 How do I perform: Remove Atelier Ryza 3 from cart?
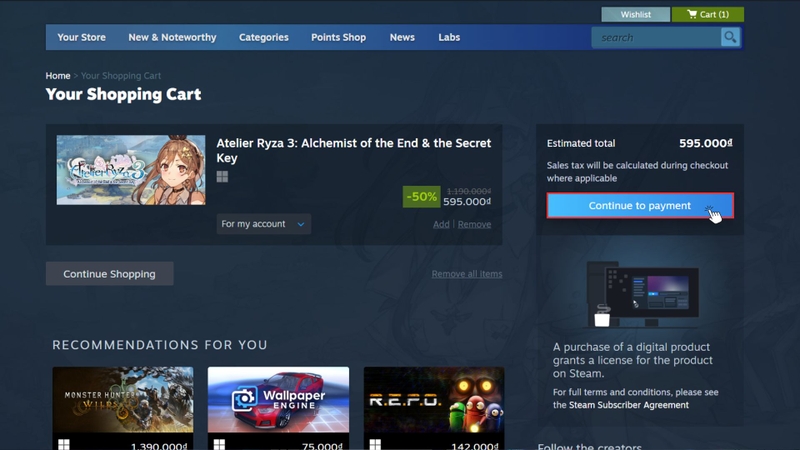pyautogui.click(x=474, y=224)
